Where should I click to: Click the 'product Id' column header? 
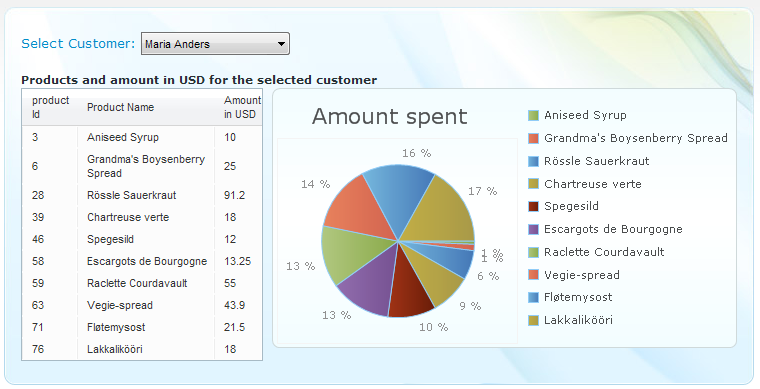click(x=50, y=107)
